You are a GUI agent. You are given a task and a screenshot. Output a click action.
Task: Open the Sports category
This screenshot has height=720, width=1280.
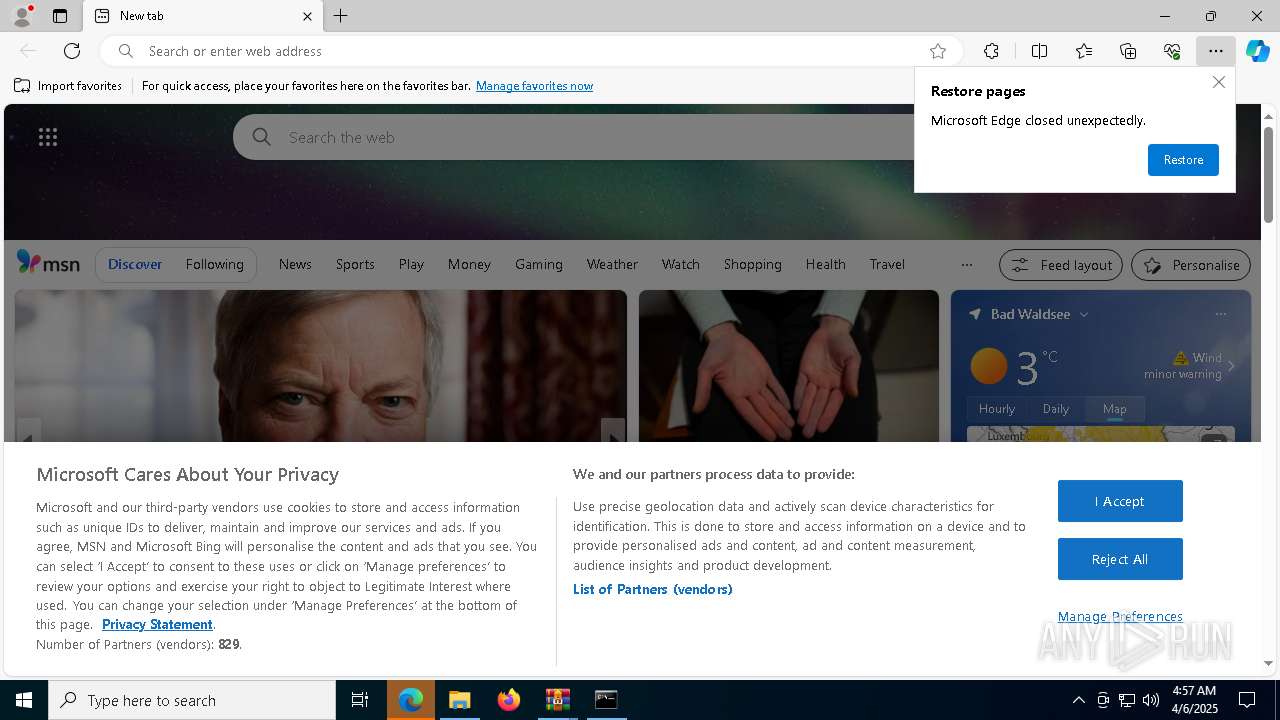coord(355,264)
